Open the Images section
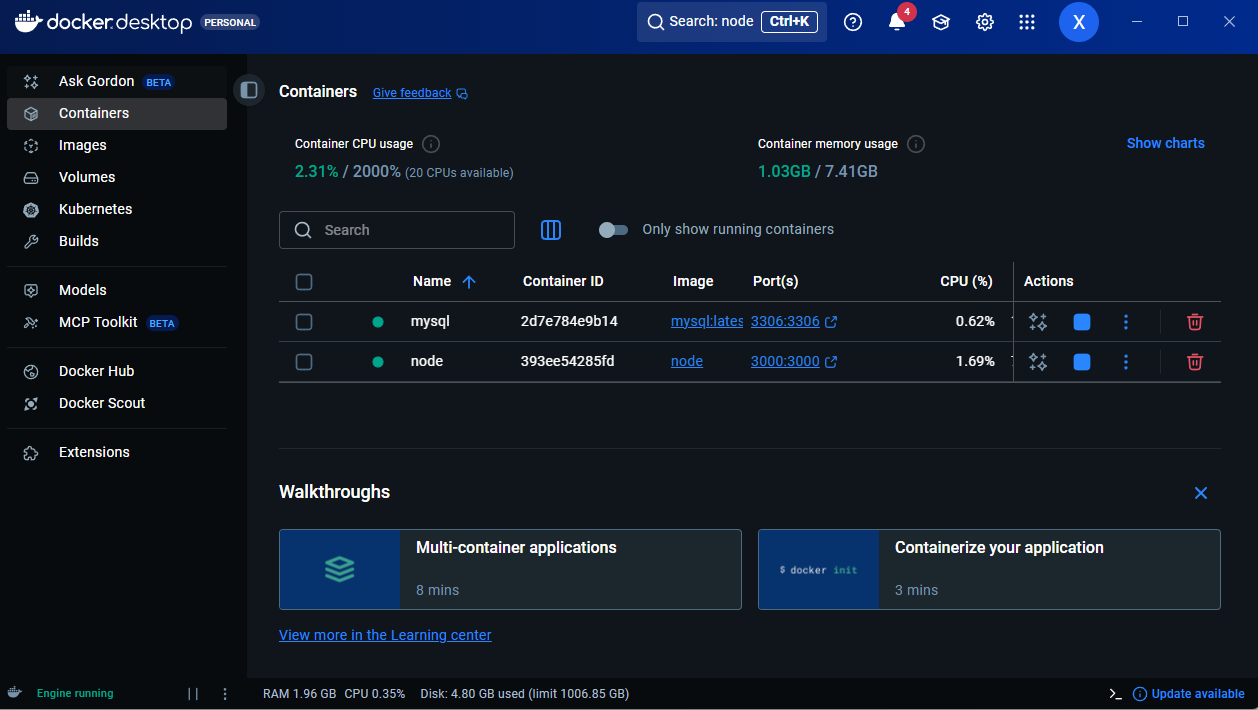This screenshot has height=710, width=1258. (117, 145)
